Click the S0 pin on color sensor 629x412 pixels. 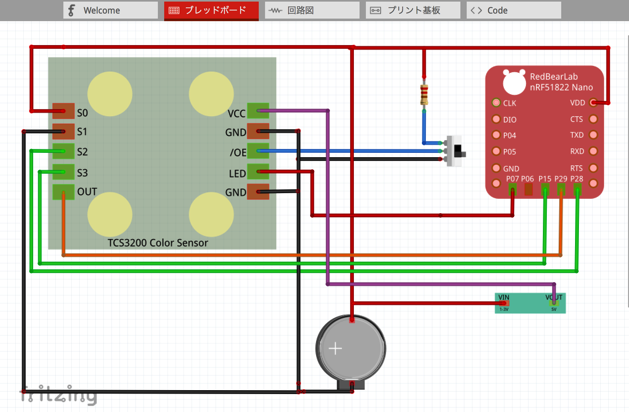(63, 111)
